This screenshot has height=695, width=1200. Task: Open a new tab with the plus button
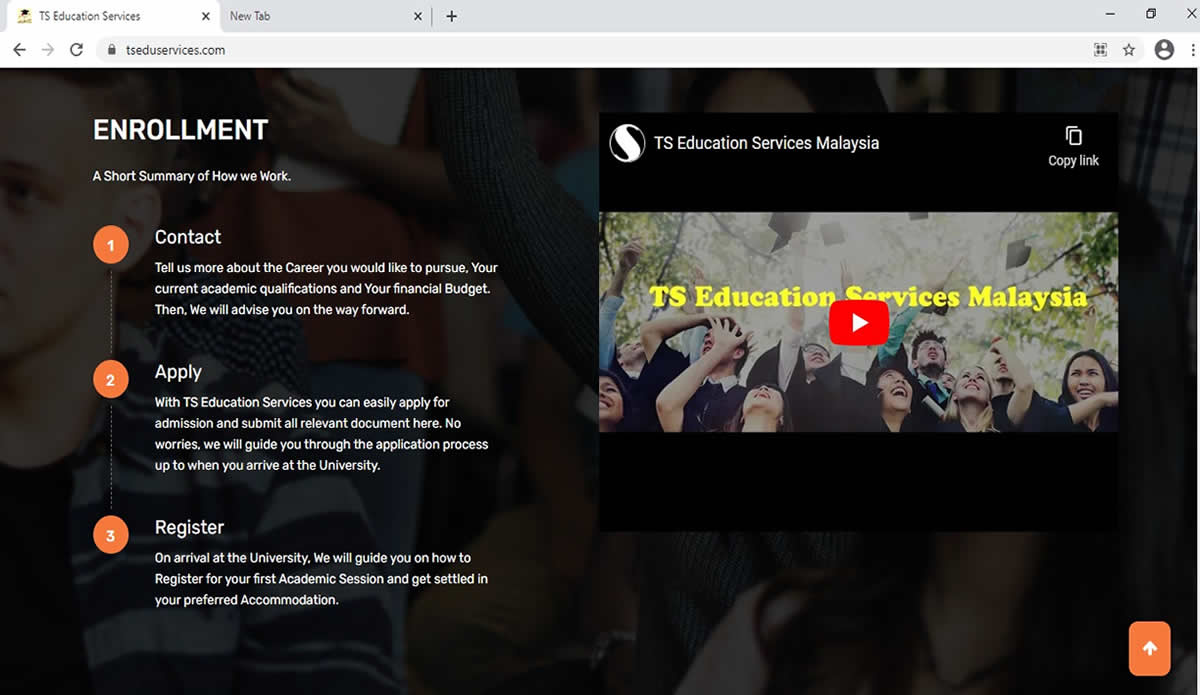pos(451,16)
